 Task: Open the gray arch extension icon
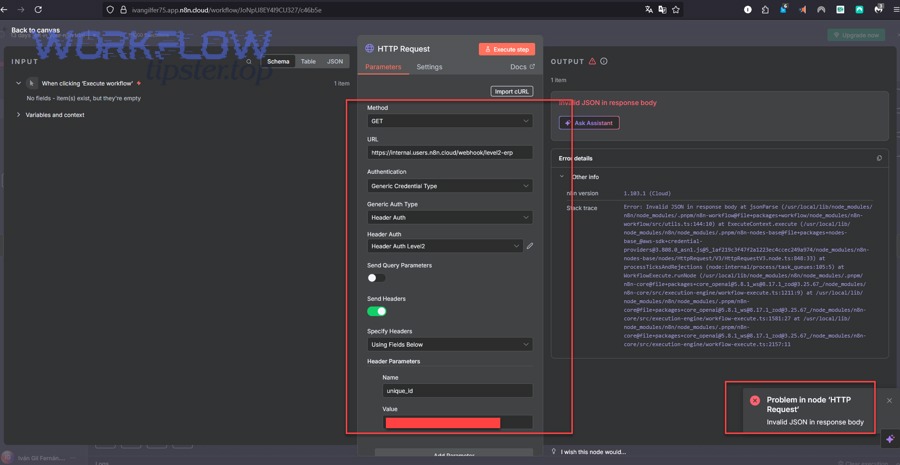click(x=821, y=10)
